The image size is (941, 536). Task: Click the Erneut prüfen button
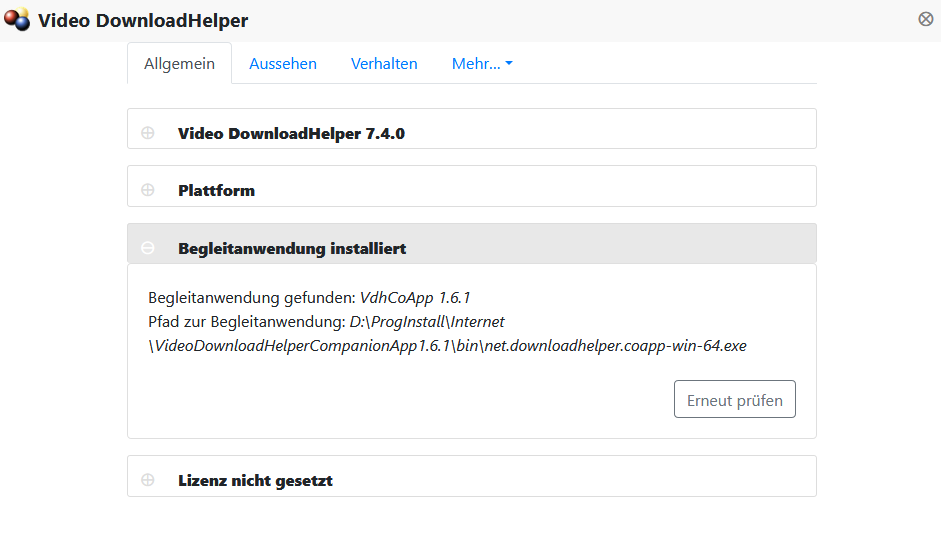pos(735,399)
